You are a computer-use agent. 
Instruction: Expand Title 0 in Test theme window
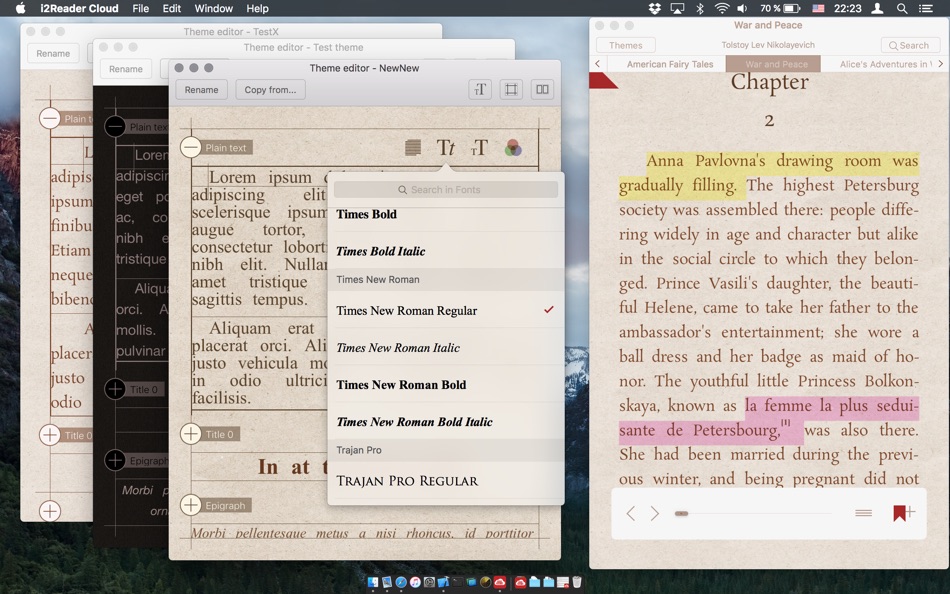[115, 389]
